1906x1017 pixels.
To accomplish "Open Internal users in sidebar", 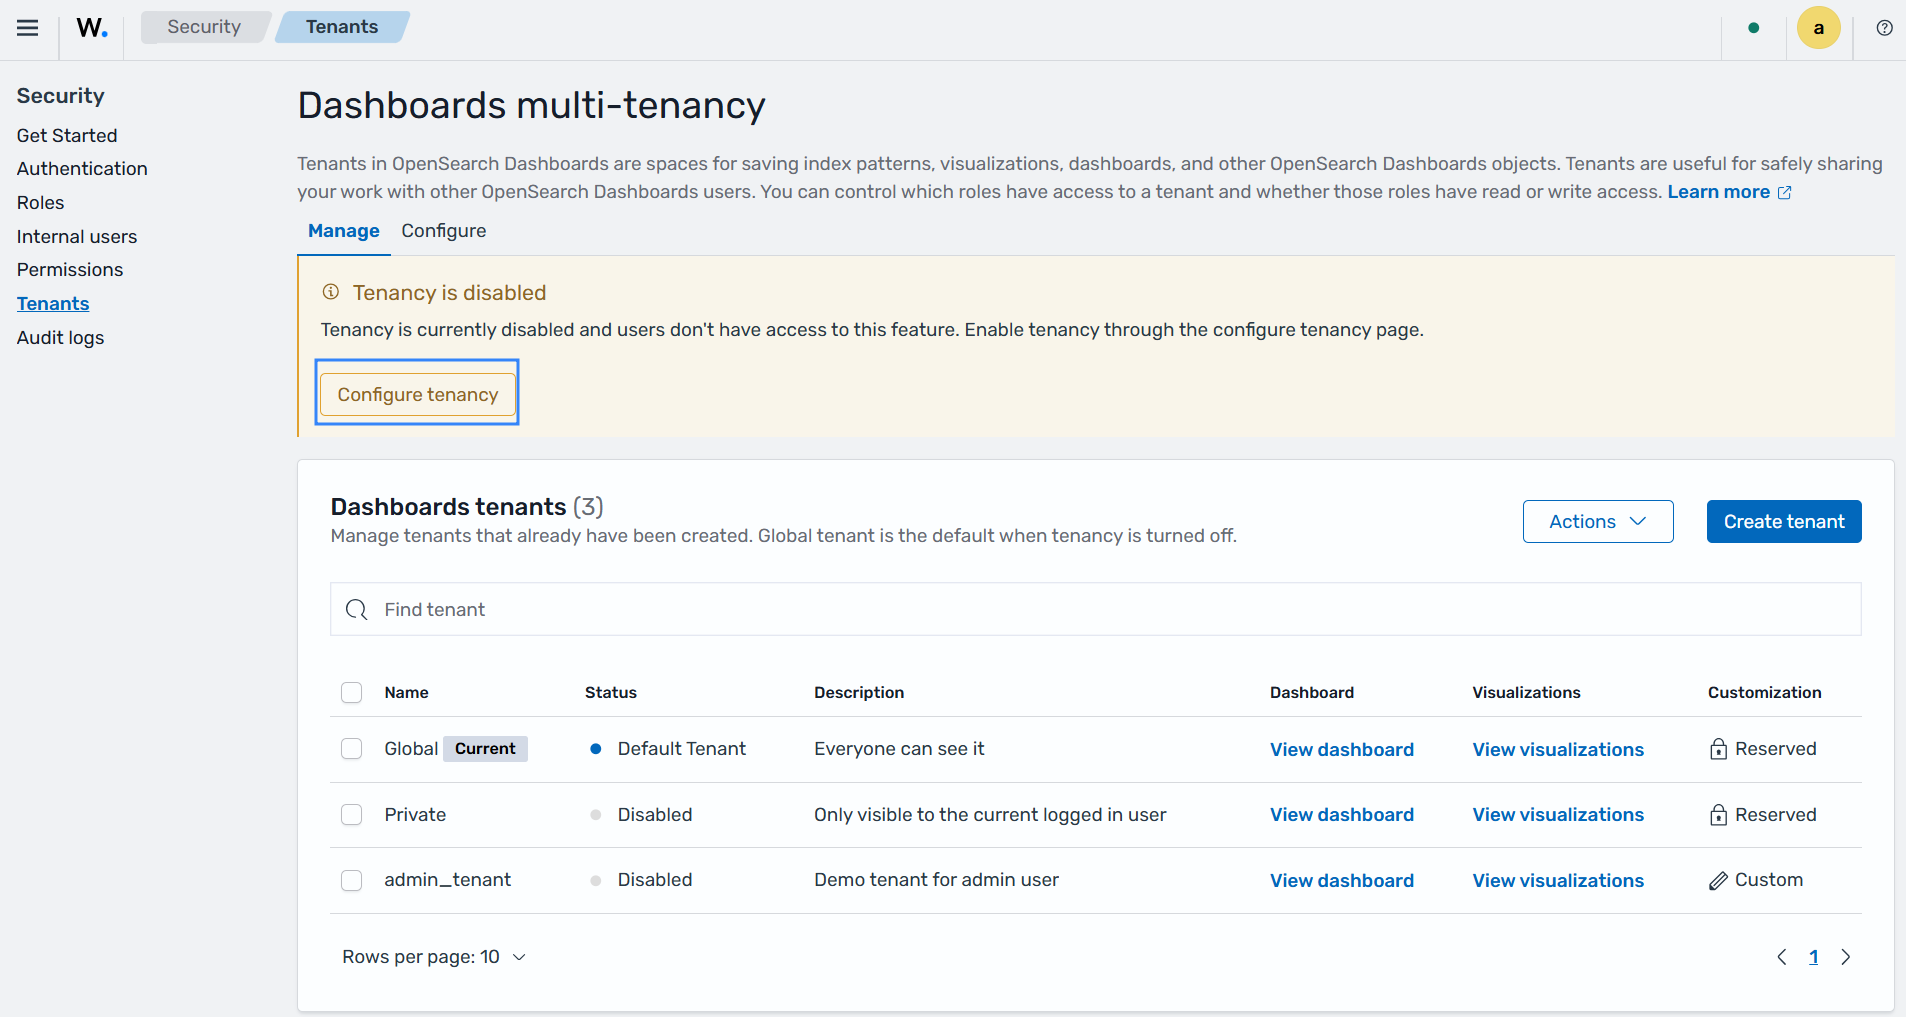I will (x=77, y=237).
